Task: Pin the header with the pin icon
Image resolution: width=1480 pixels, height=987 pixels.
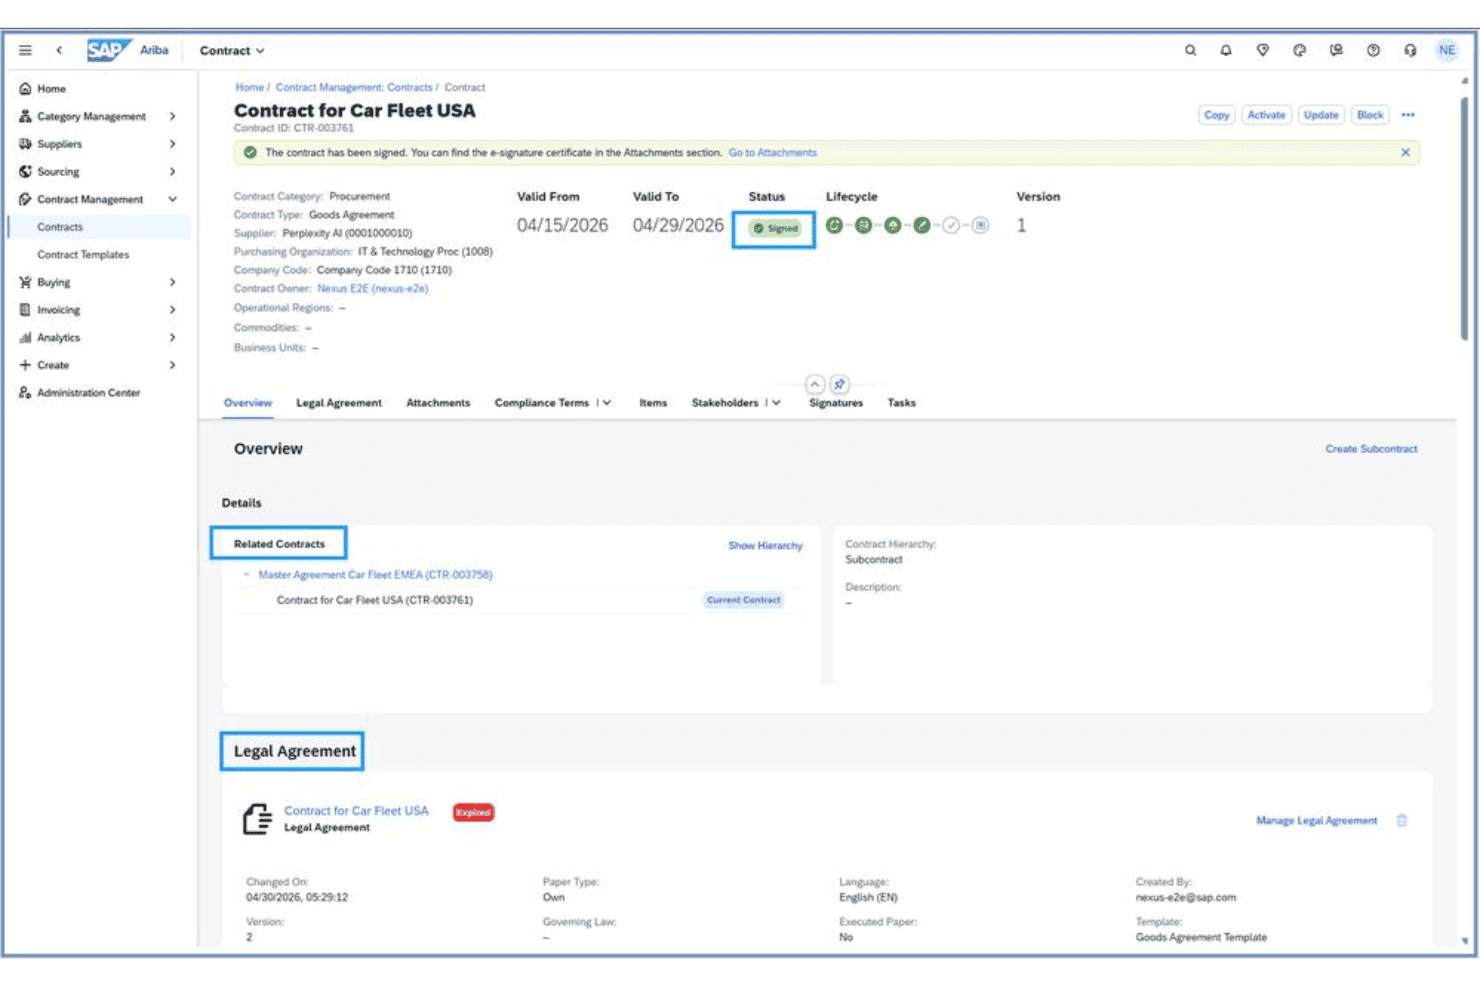Action: tap(840, 384)
